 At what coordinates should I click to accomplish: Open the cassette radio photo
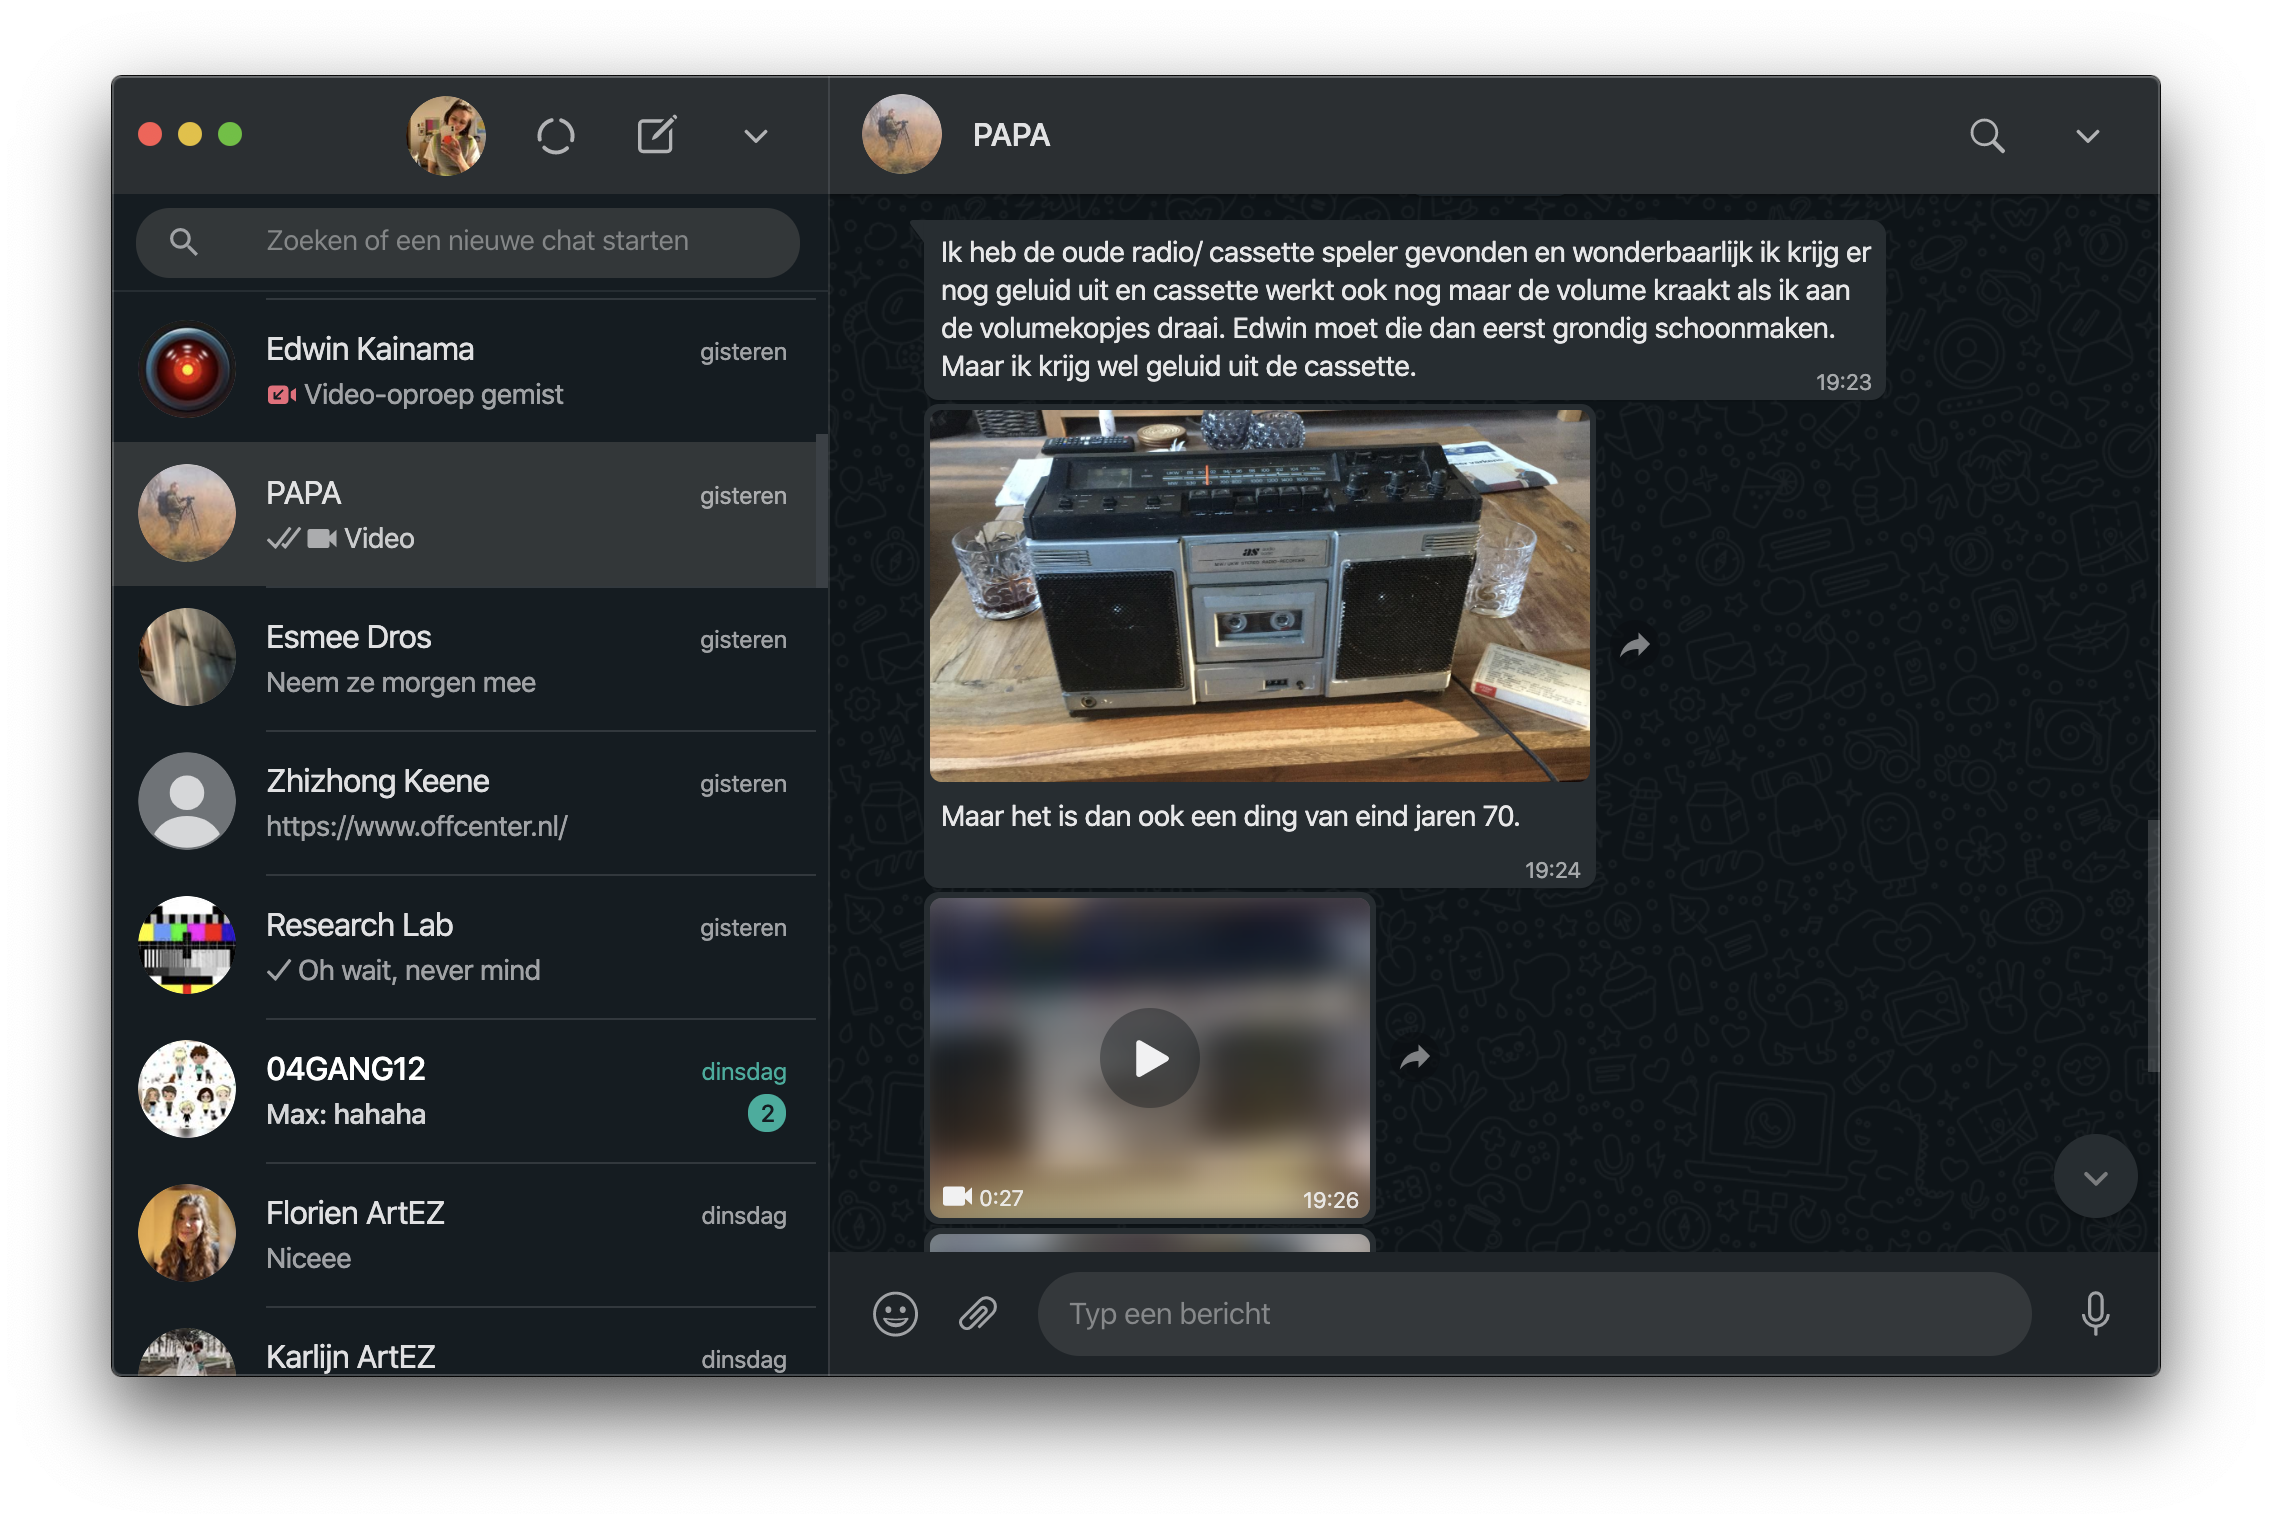(x=1259, y=595)
